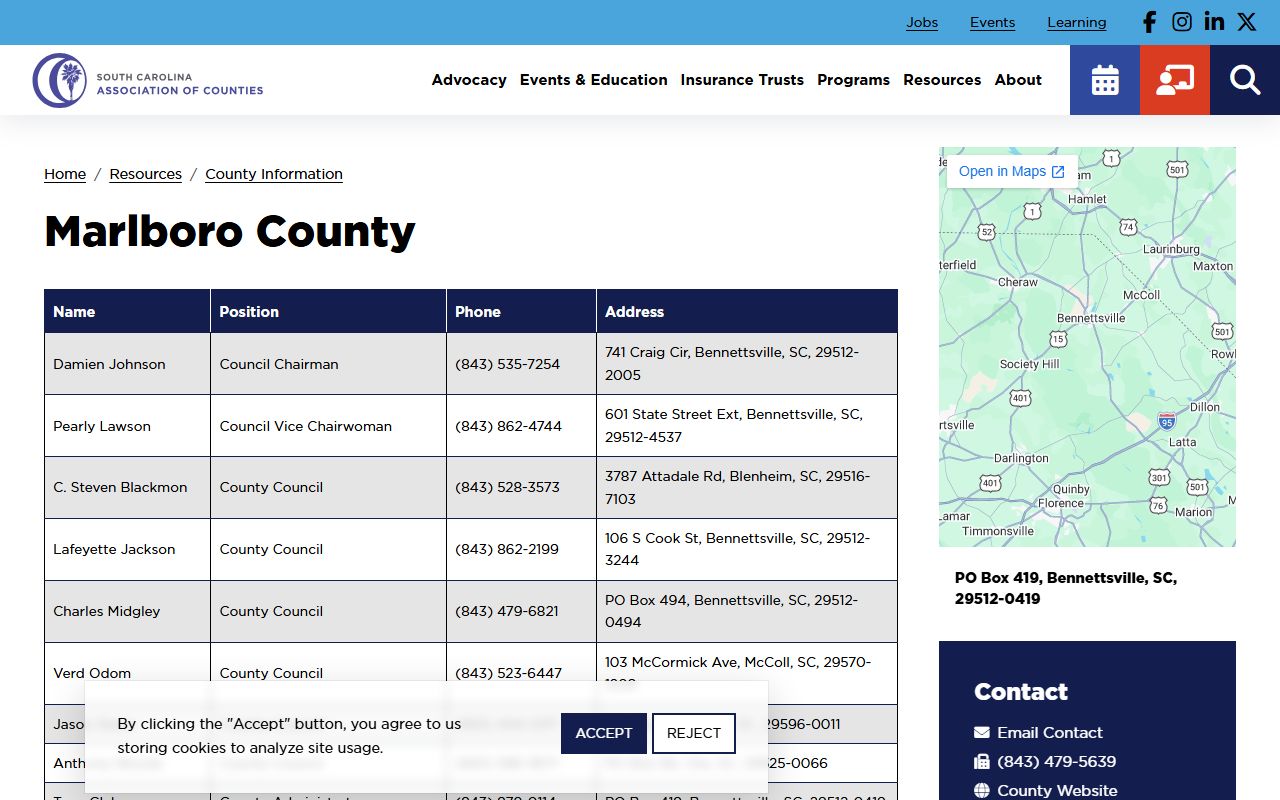Screen dimensions: 1280x800
Task: Decline cookies with REJECT button
Action: click(694, 733)
